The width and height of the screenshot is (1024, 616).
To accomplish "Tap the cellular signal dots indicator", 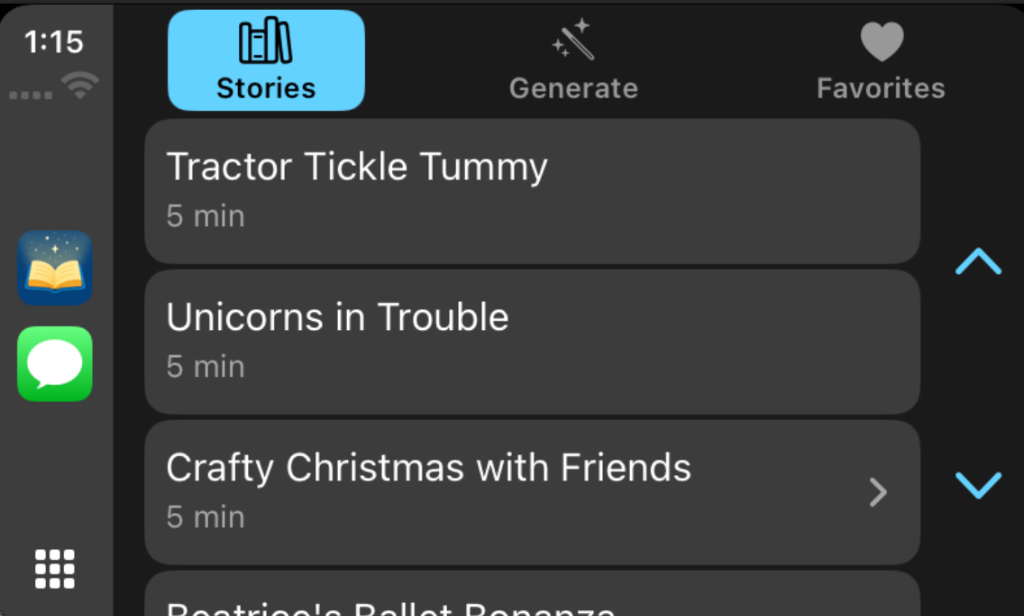I will pos(31,95).
